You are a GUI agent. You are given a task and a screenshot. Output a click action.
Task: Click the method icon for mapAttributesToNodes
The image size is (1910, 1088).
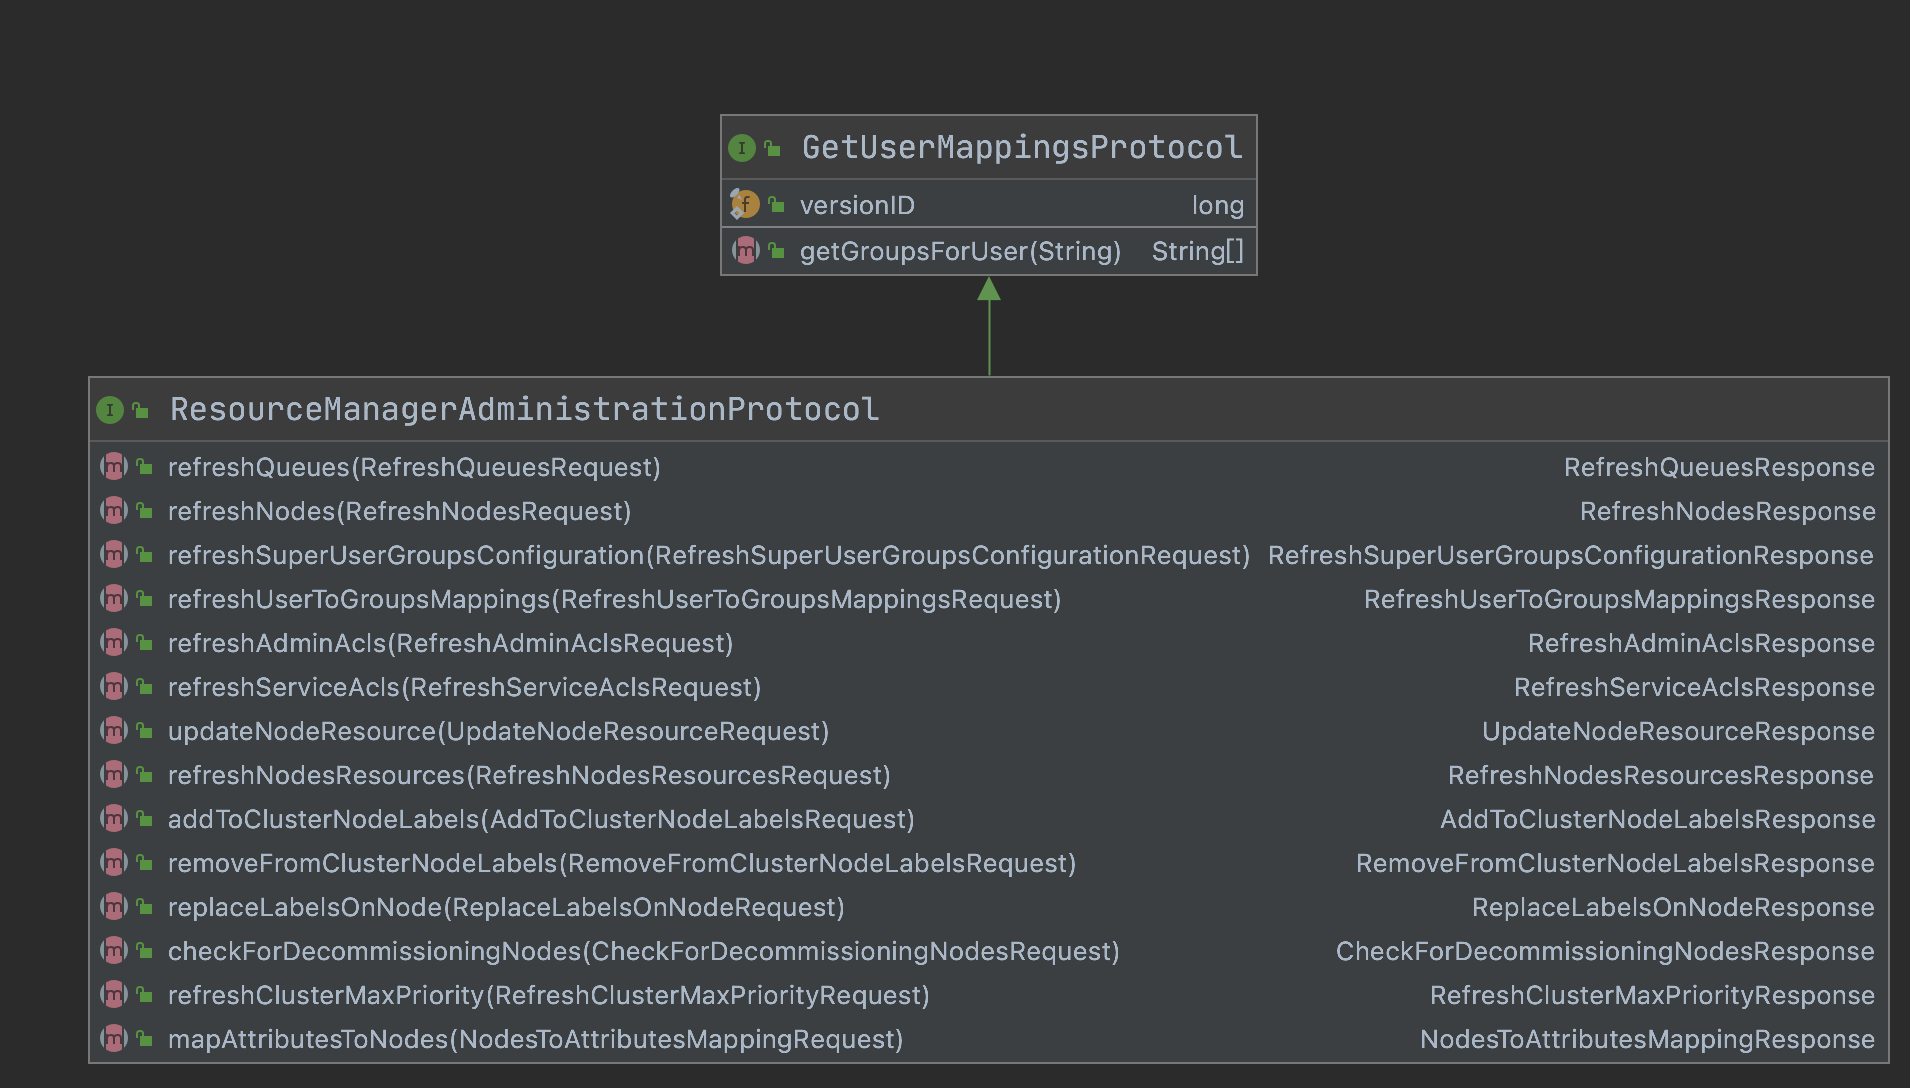[114, 1038]
